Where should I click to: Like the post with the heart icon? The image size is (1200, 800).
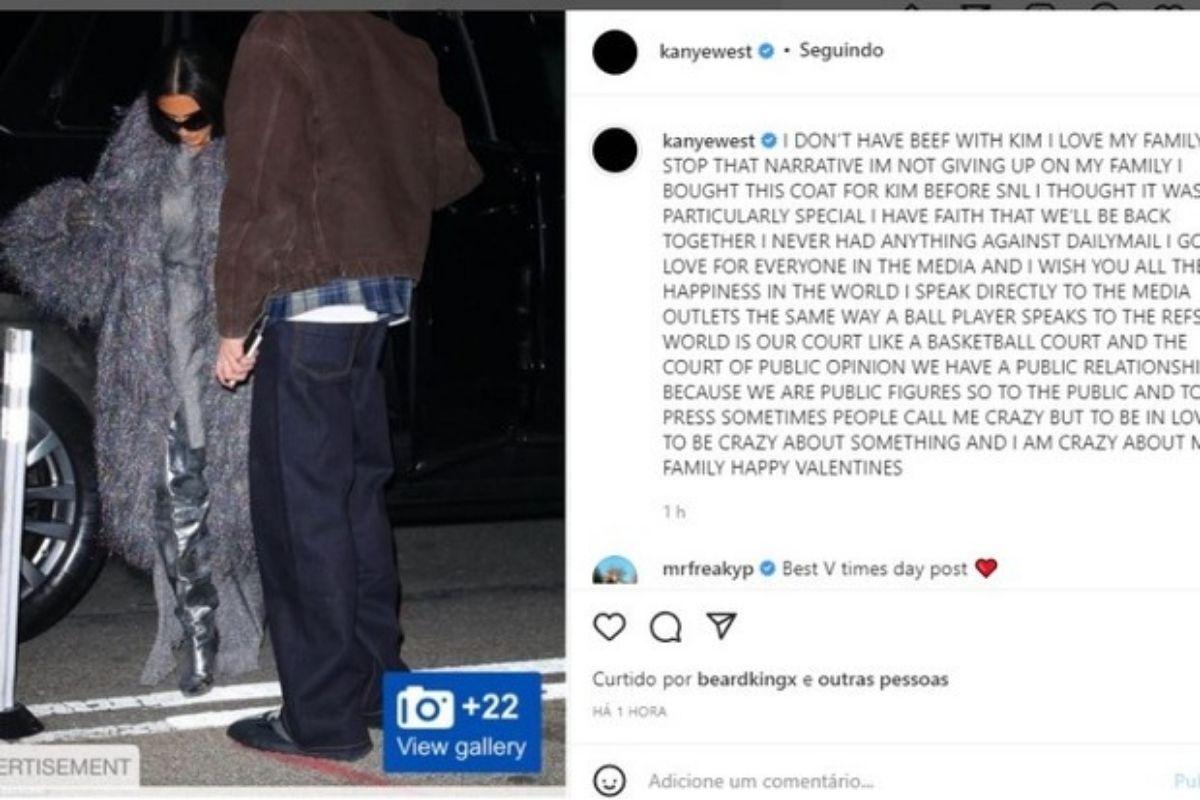tap(609, 627)
